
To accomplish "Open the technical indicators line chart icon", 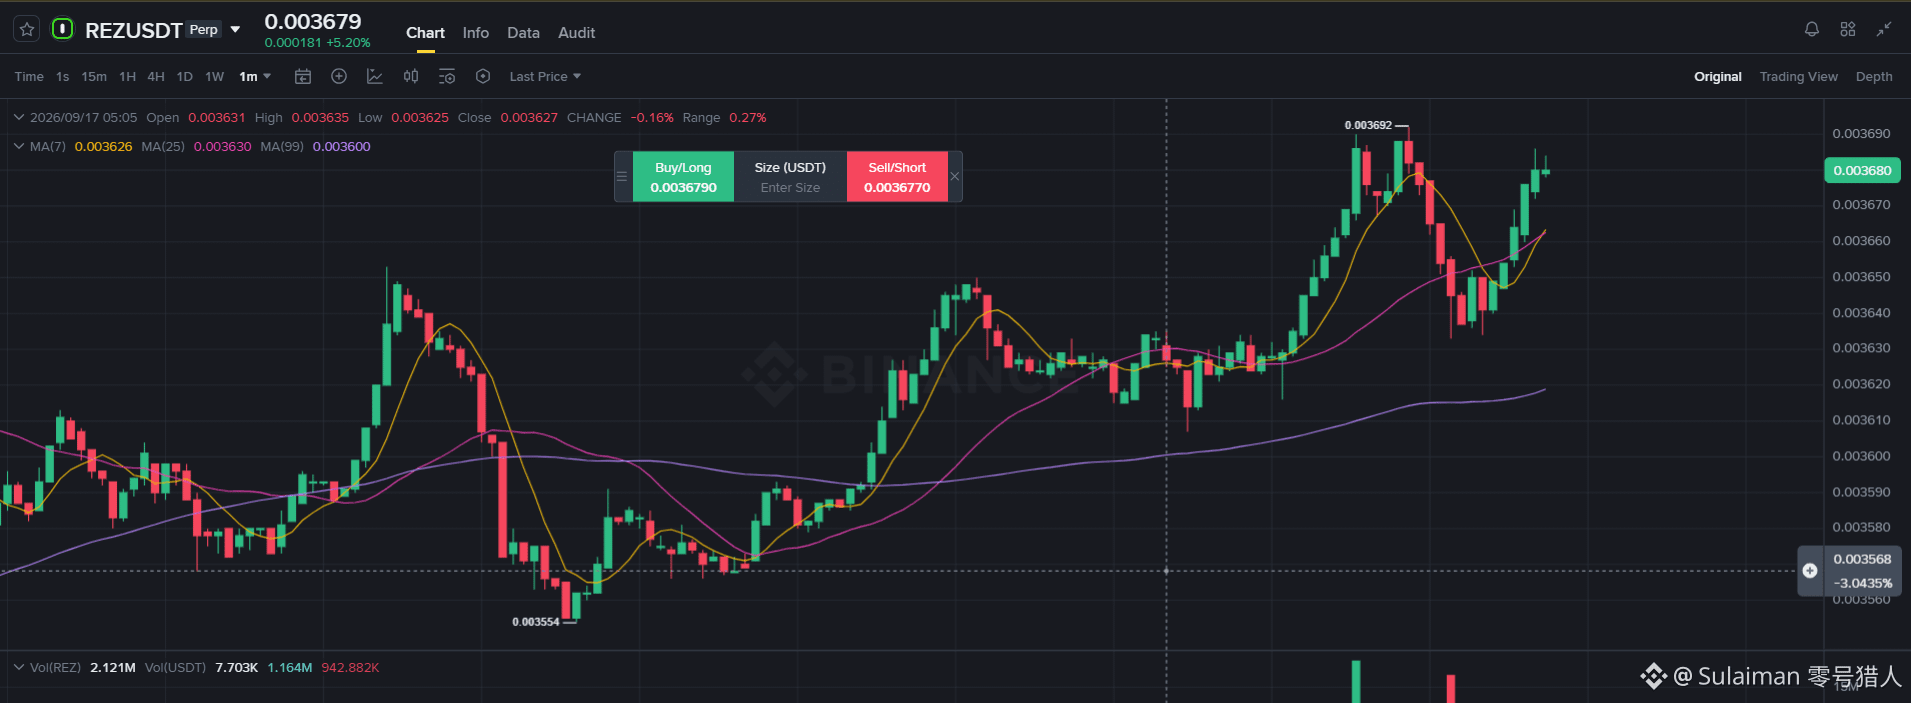I will (x=375, y=76).
